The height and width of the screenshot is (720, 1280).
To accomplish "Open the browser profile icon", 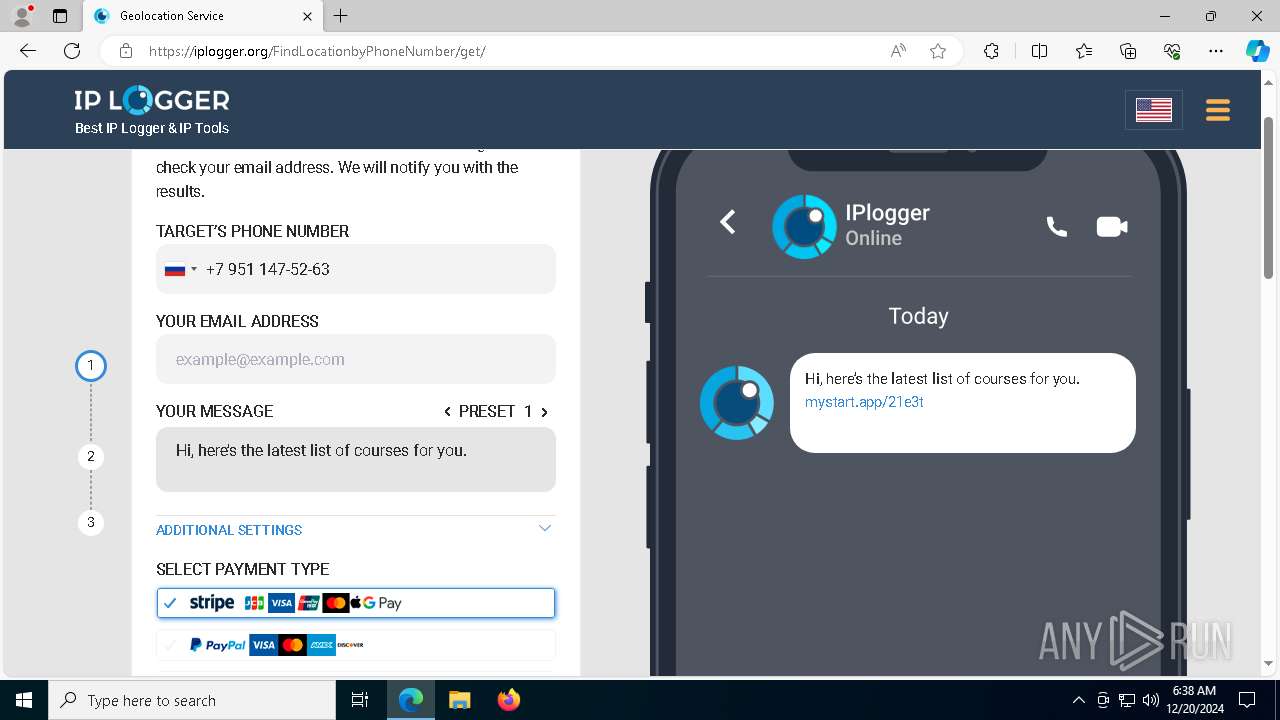I will point(21,16).
